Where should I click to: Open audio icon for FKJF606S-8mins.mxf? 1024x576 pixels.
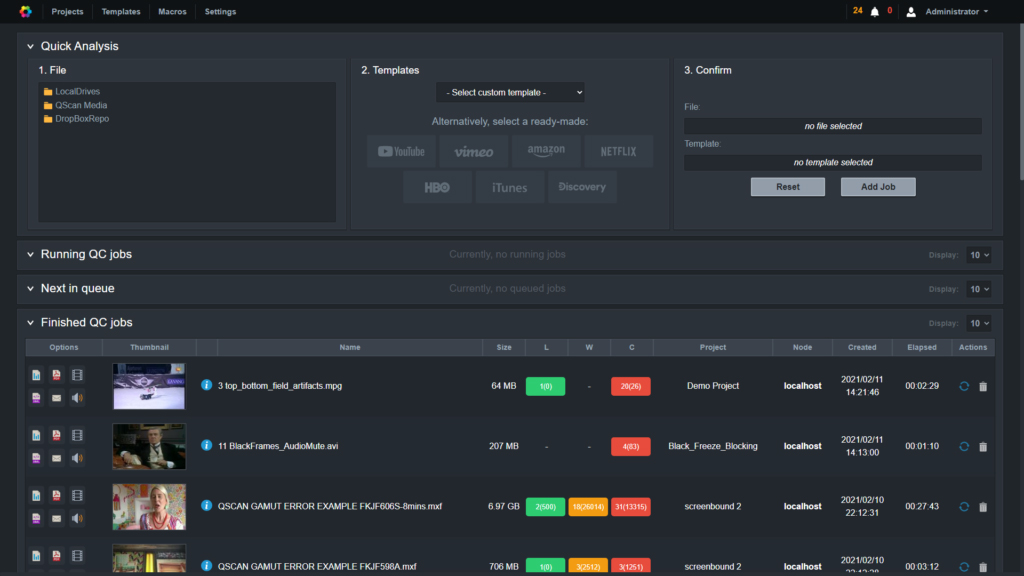77,518
